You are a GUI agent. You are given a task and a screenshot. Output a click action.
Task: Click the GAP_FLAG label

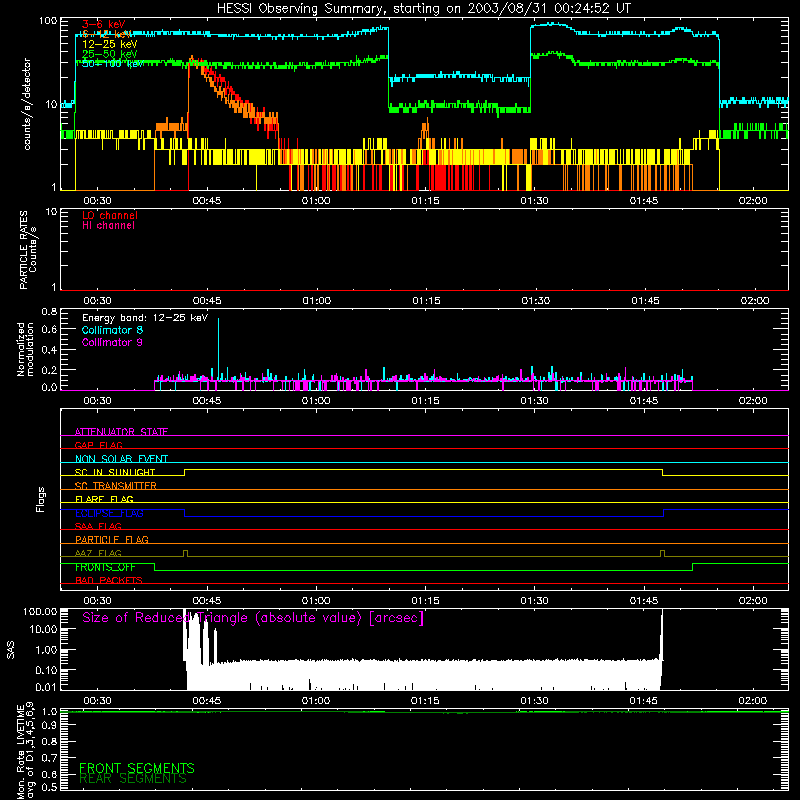pyautogui.click(x=98, y=445)
